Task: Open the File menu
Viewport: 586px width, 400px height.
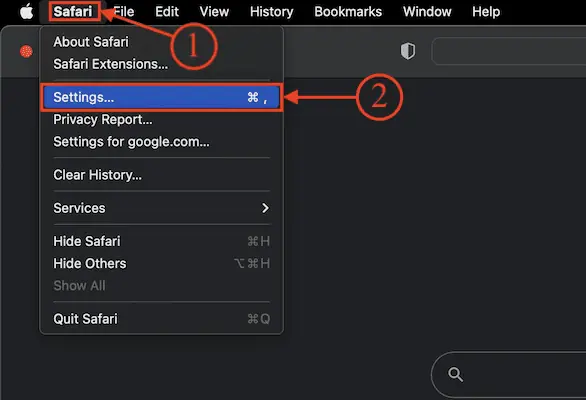Action: (x=124, y=12)
